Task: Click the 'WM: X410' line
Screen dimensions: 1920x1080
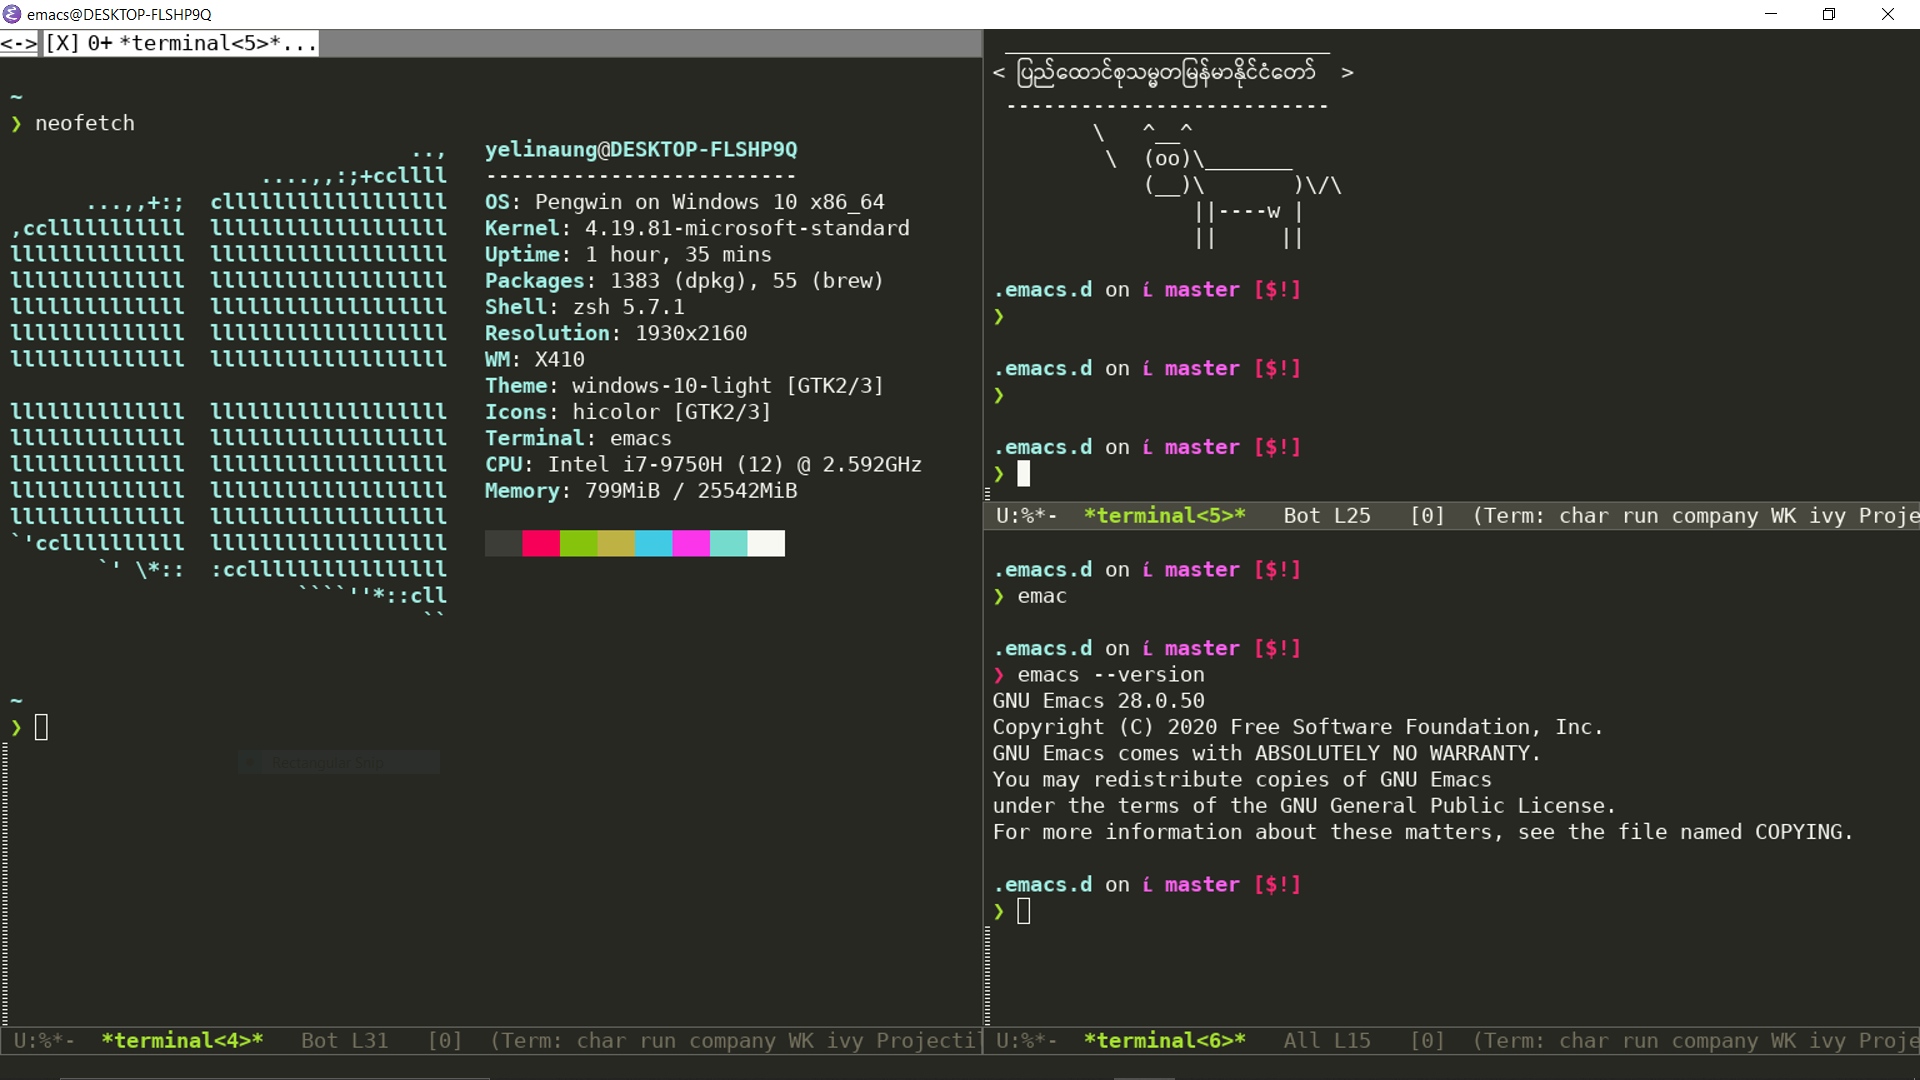Action: 535,359
